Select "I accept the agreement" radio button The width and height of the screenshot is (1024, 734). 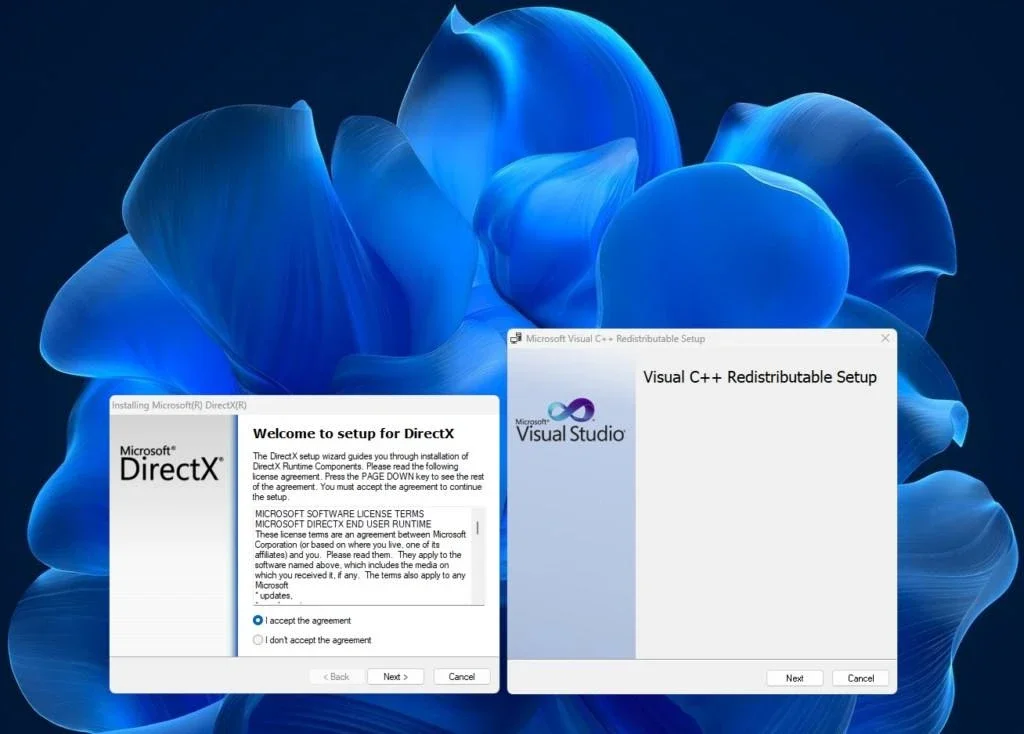pyautogui.click(x=258, y=620)
